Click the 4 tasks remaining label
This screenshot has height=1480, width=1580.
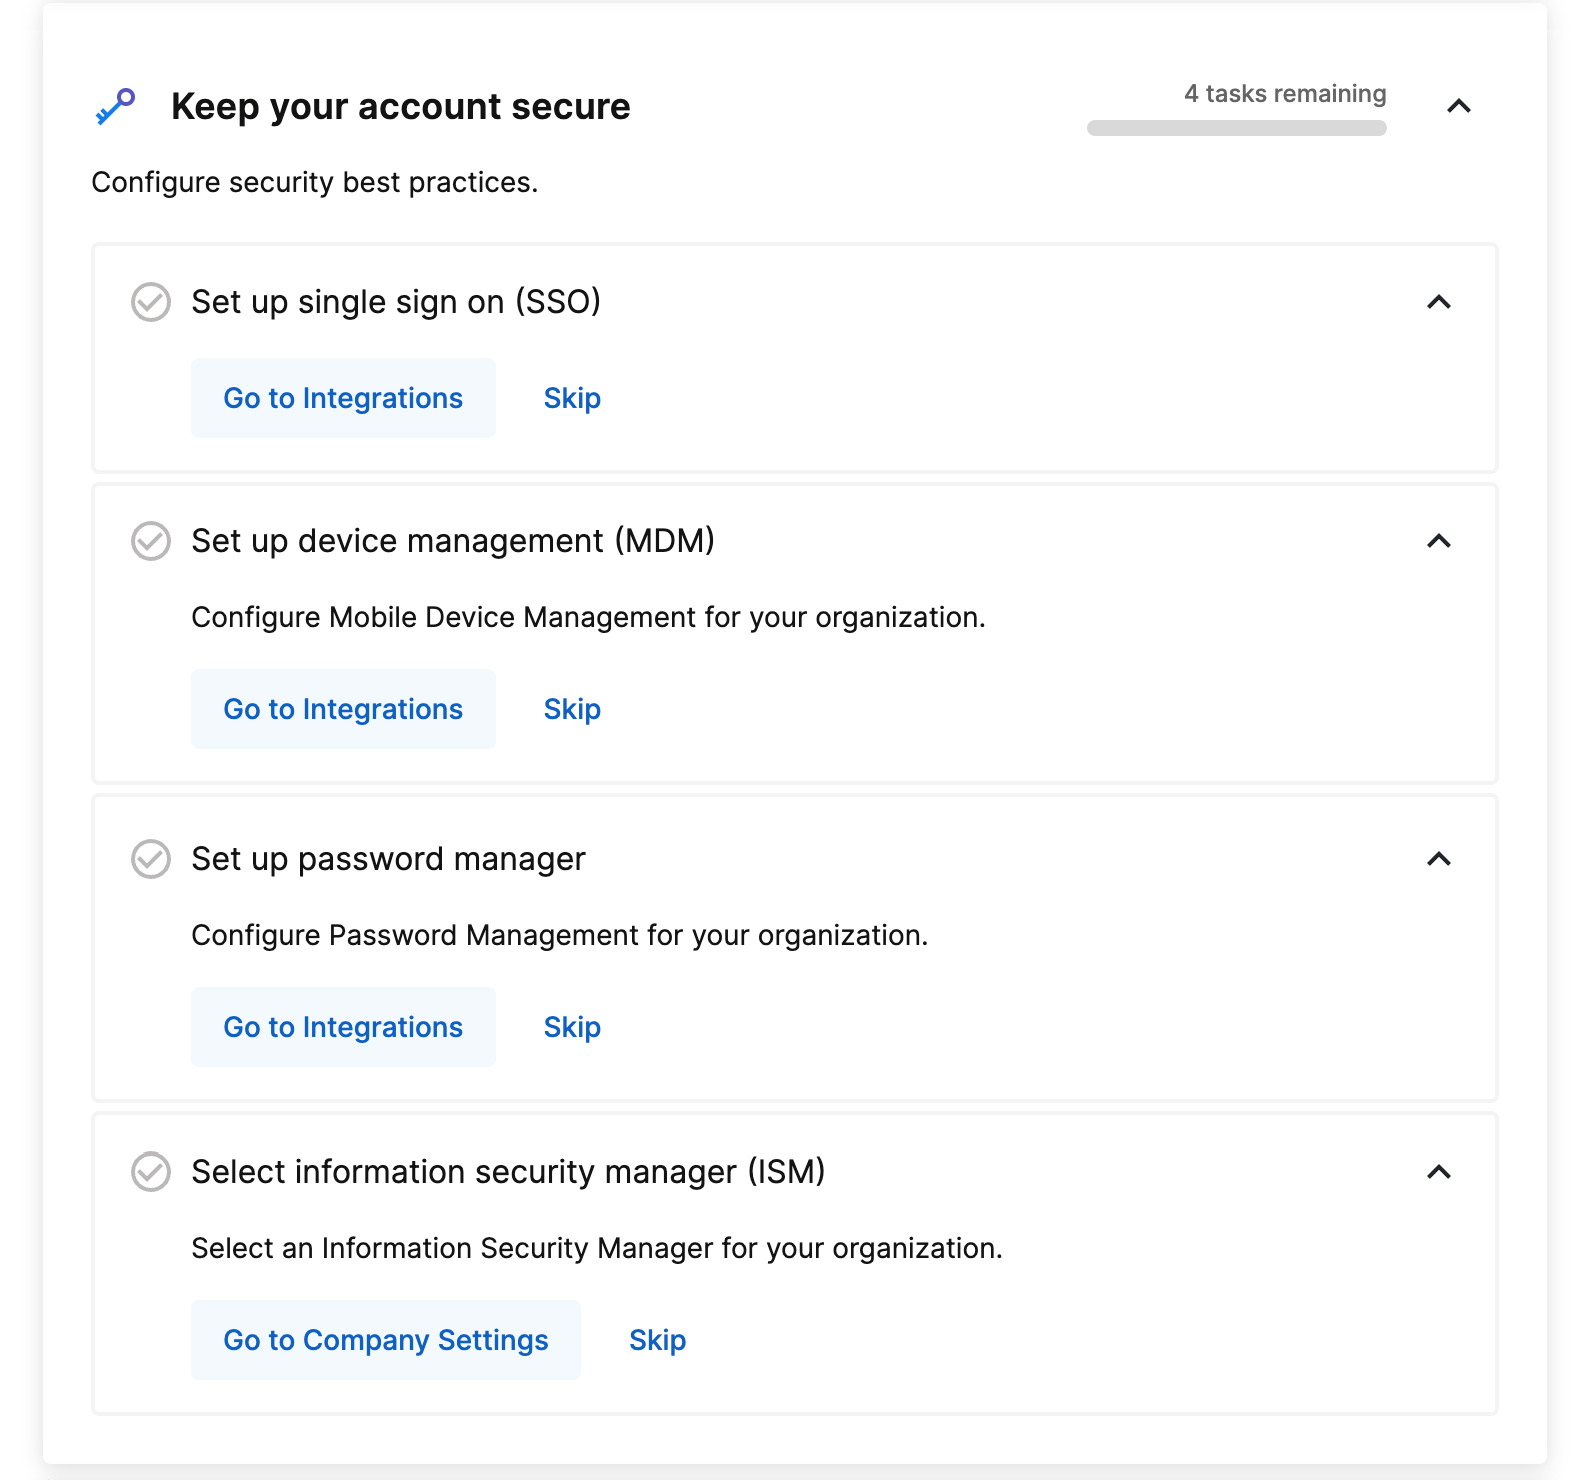(1285, 94)
